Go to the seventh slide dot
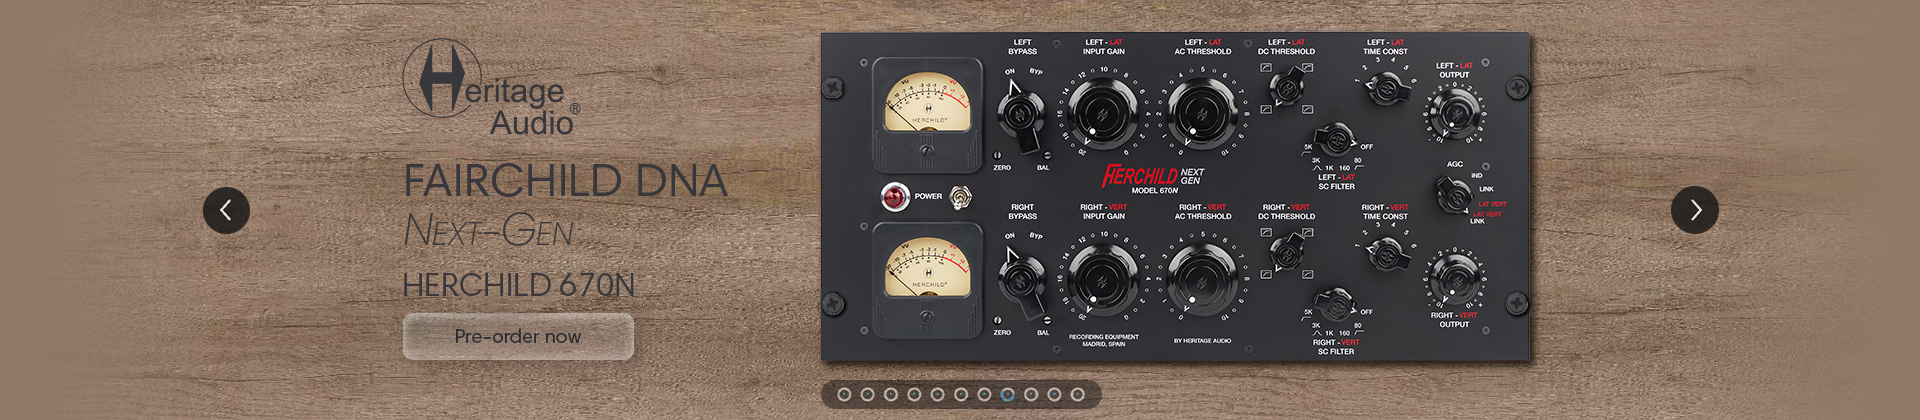The width and height of the screenshot is (1920, 420). click(x=984, y=395)
